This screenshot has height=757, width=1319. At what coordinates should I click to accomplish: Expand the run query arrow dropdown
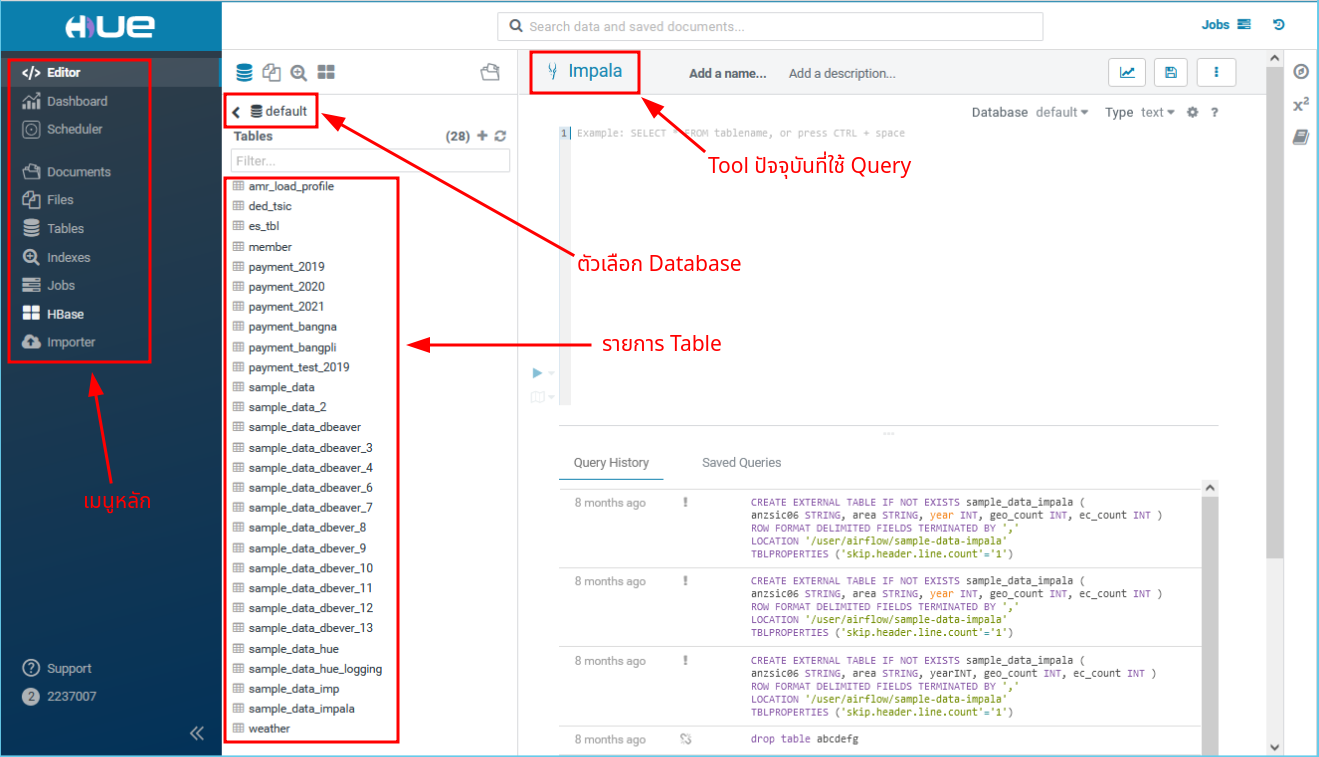pyautogui.click(x=551, y=373)
